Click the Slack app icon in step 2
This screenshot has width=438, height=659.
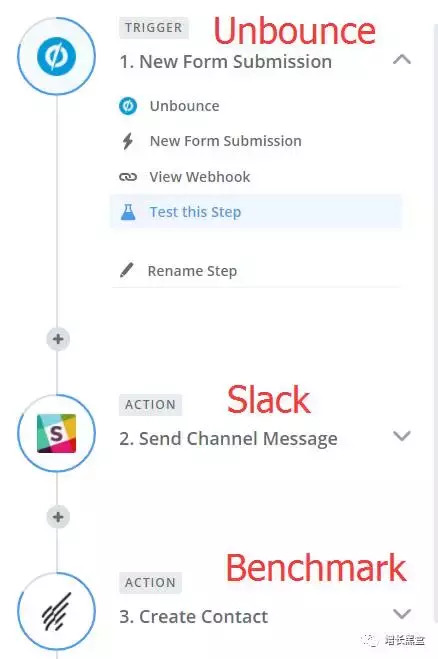click(56, 433)
